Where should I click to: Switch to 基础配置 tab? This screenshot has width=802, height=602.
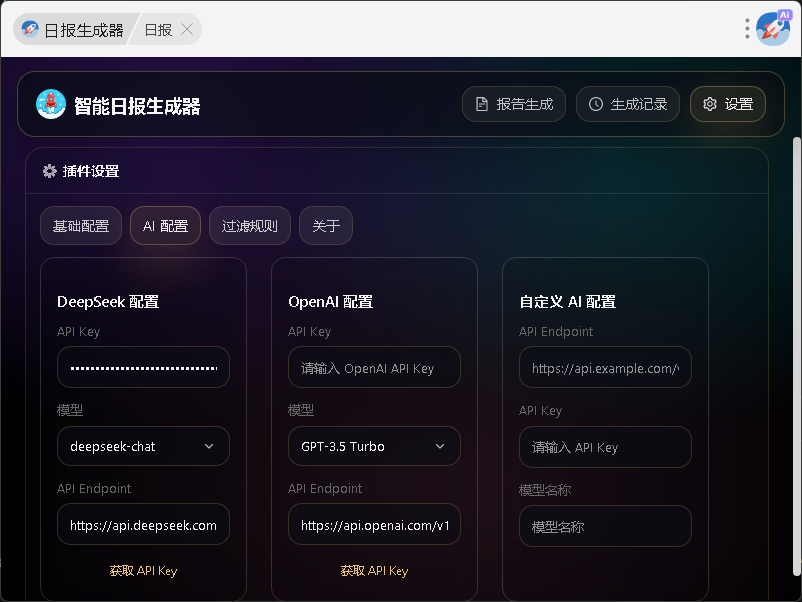(81, 226)
